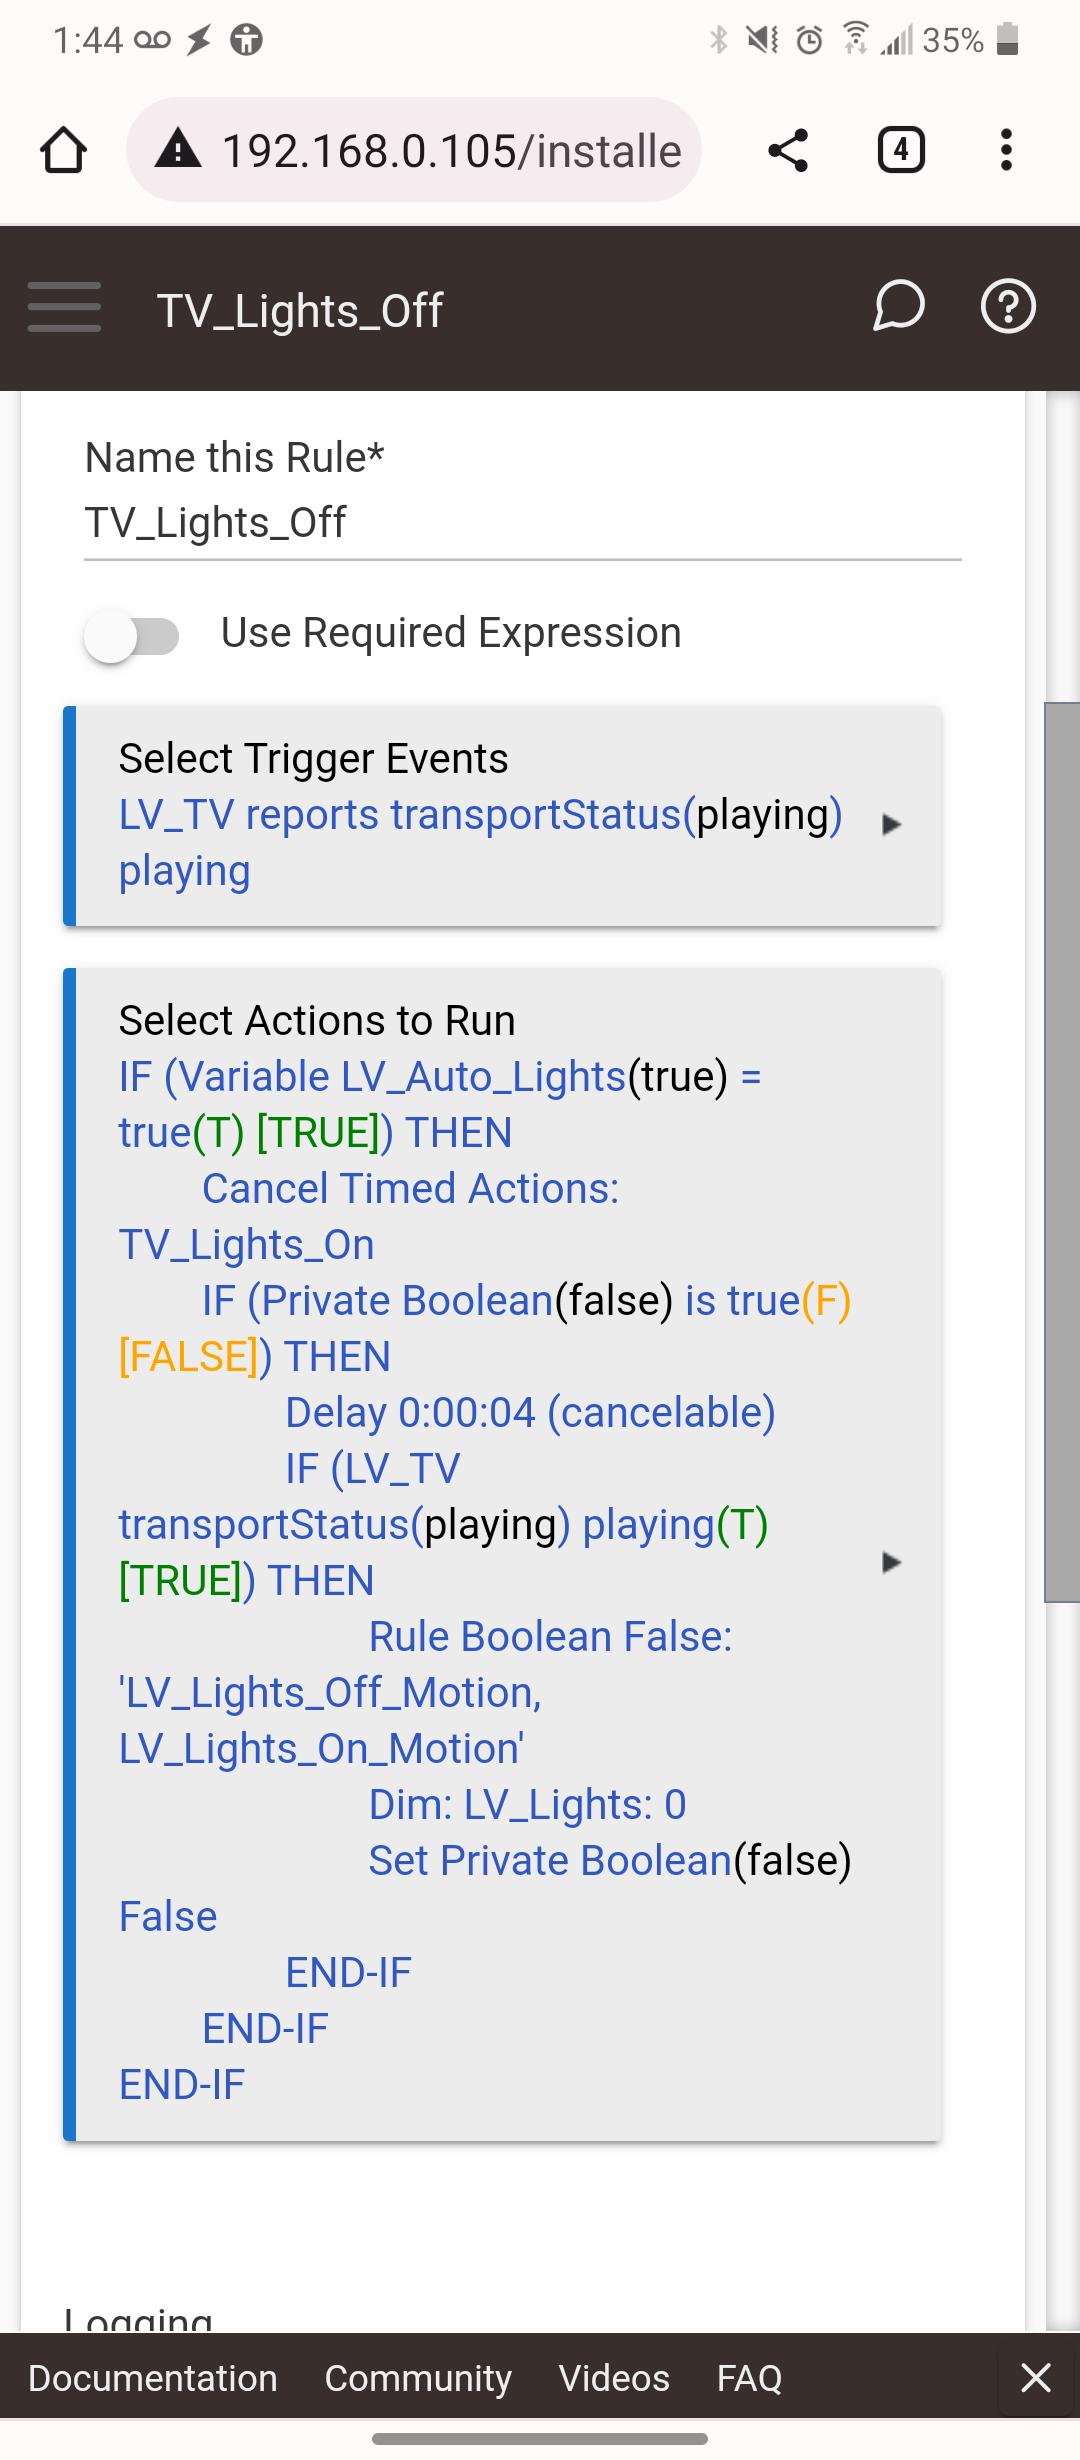Tap the chat bubble icon in header
Viewport: 1080px width, 2460px height.
(x=898, y=306)
